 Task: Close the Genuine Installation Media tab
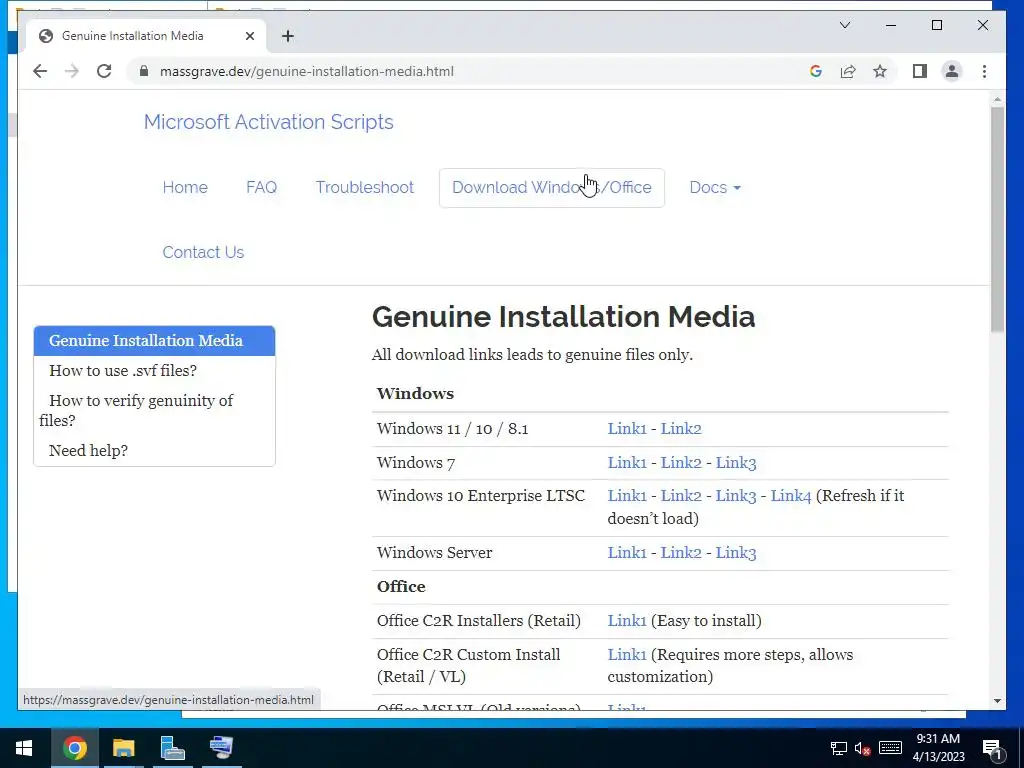249,36
